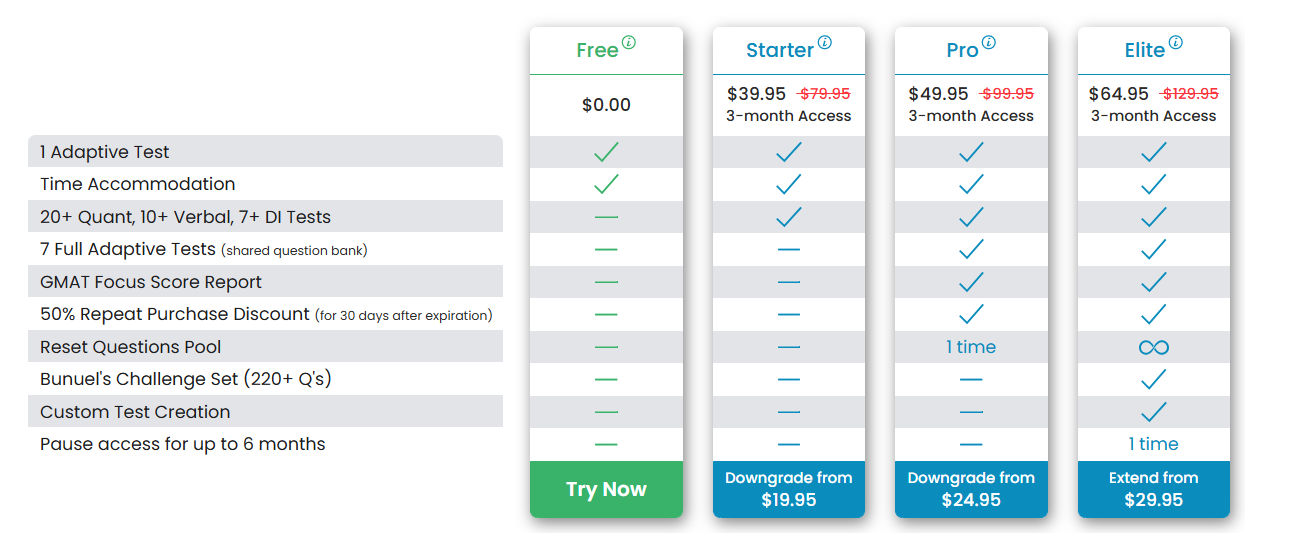
Task: Click the info icon beside Pro
Action: pos(988,42)
